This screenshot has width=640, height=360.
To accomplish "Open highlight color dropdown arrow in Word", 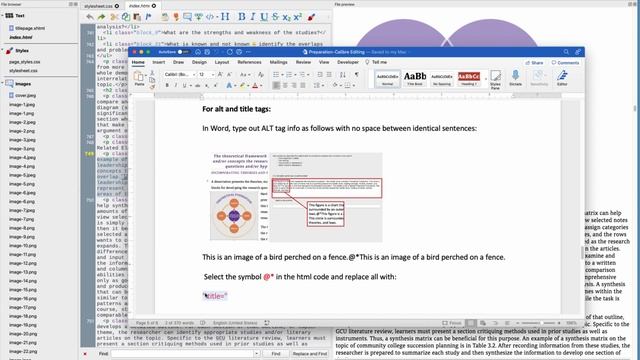I will pyautogui.click(x=248, y=86).
